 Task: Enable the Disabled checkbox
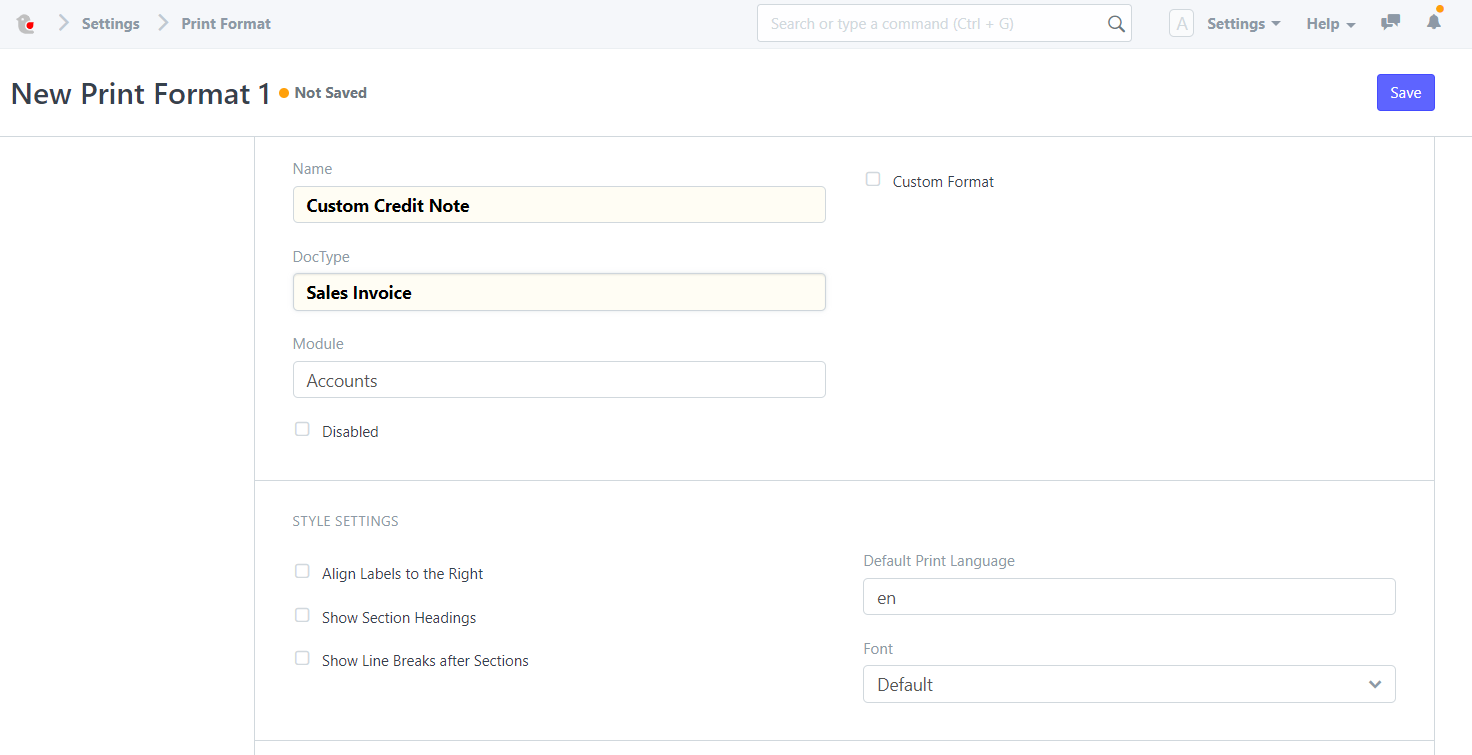[302, 429]
